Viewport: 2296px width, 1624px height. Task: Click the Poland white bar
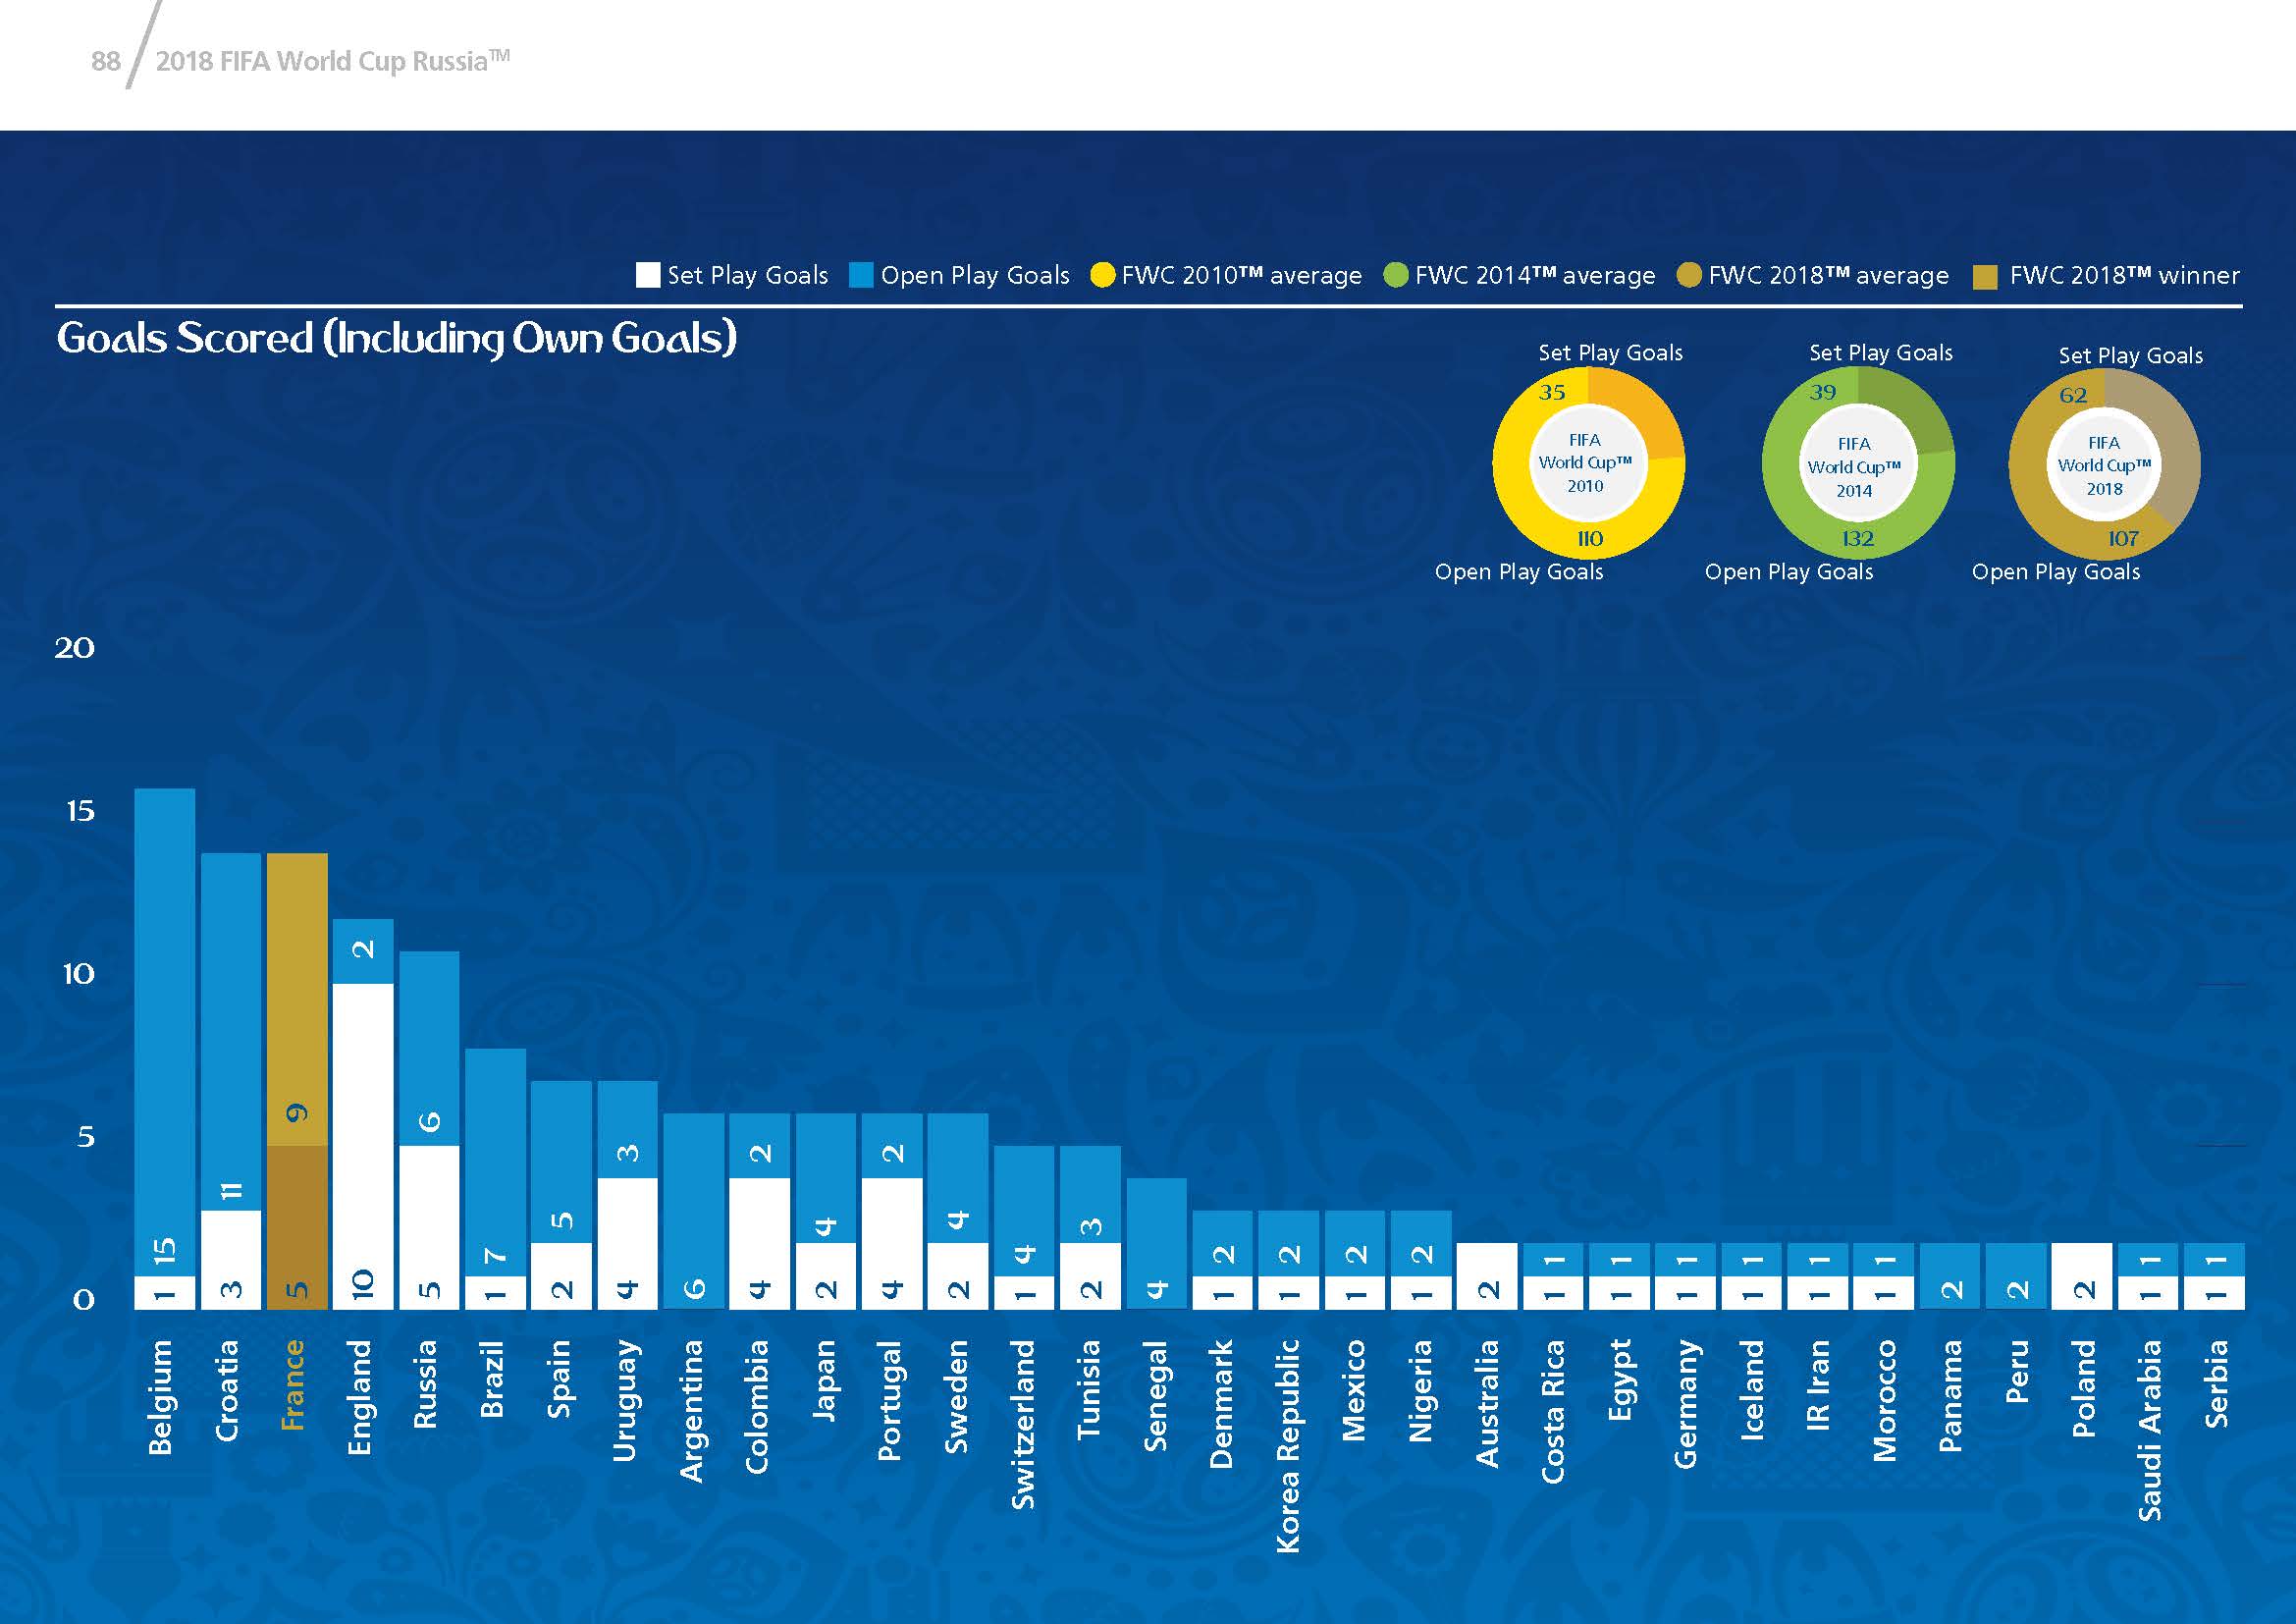(x=2081, y=1275)
